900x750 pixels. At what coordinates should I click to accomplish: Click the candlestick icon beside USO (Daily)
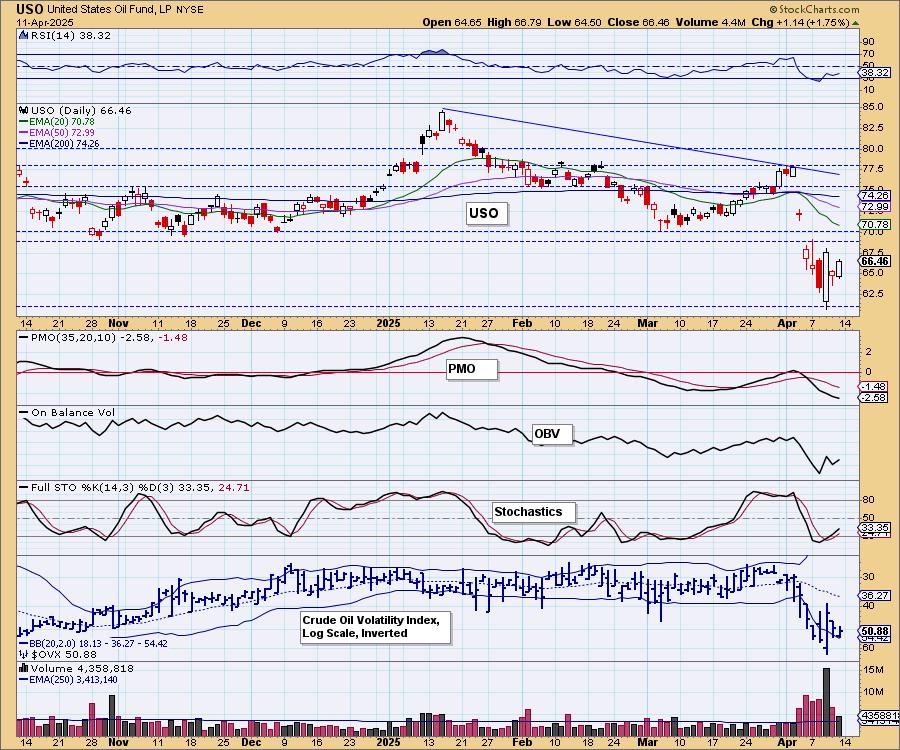pos(24,110)
